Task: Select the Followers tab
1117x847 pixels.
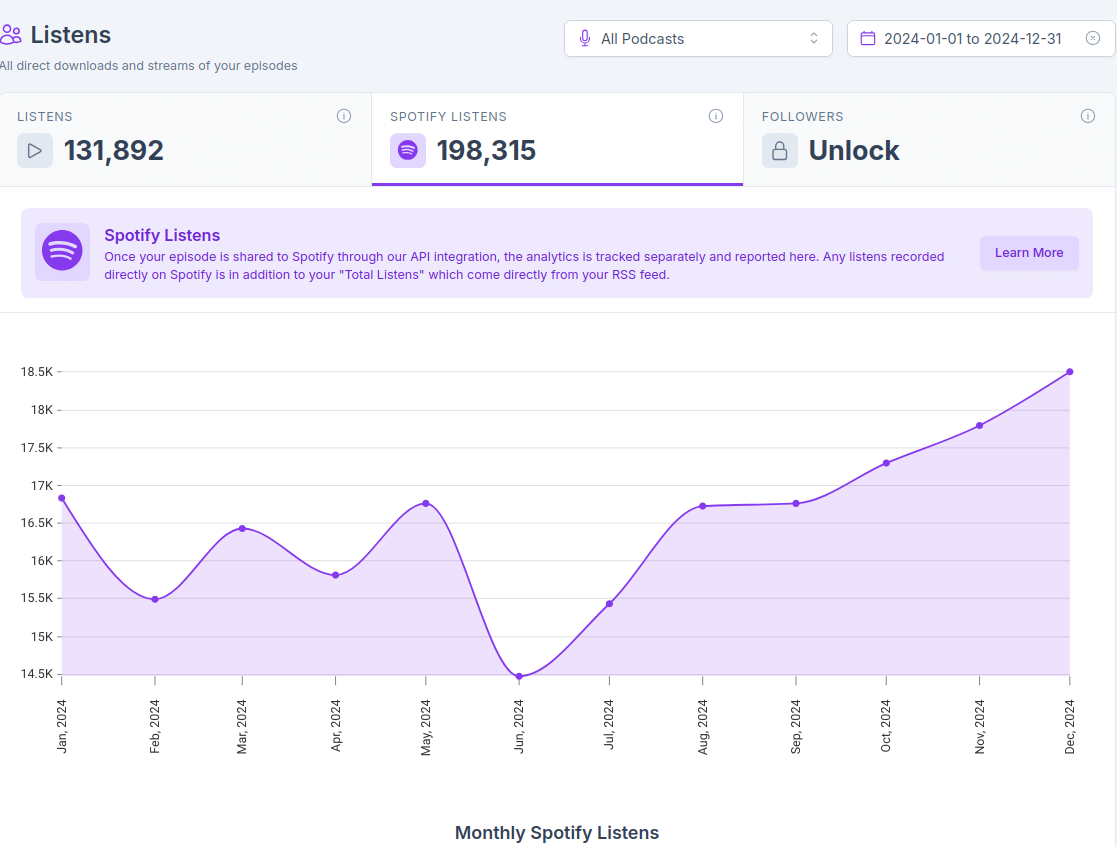Action: coord(928,139)
